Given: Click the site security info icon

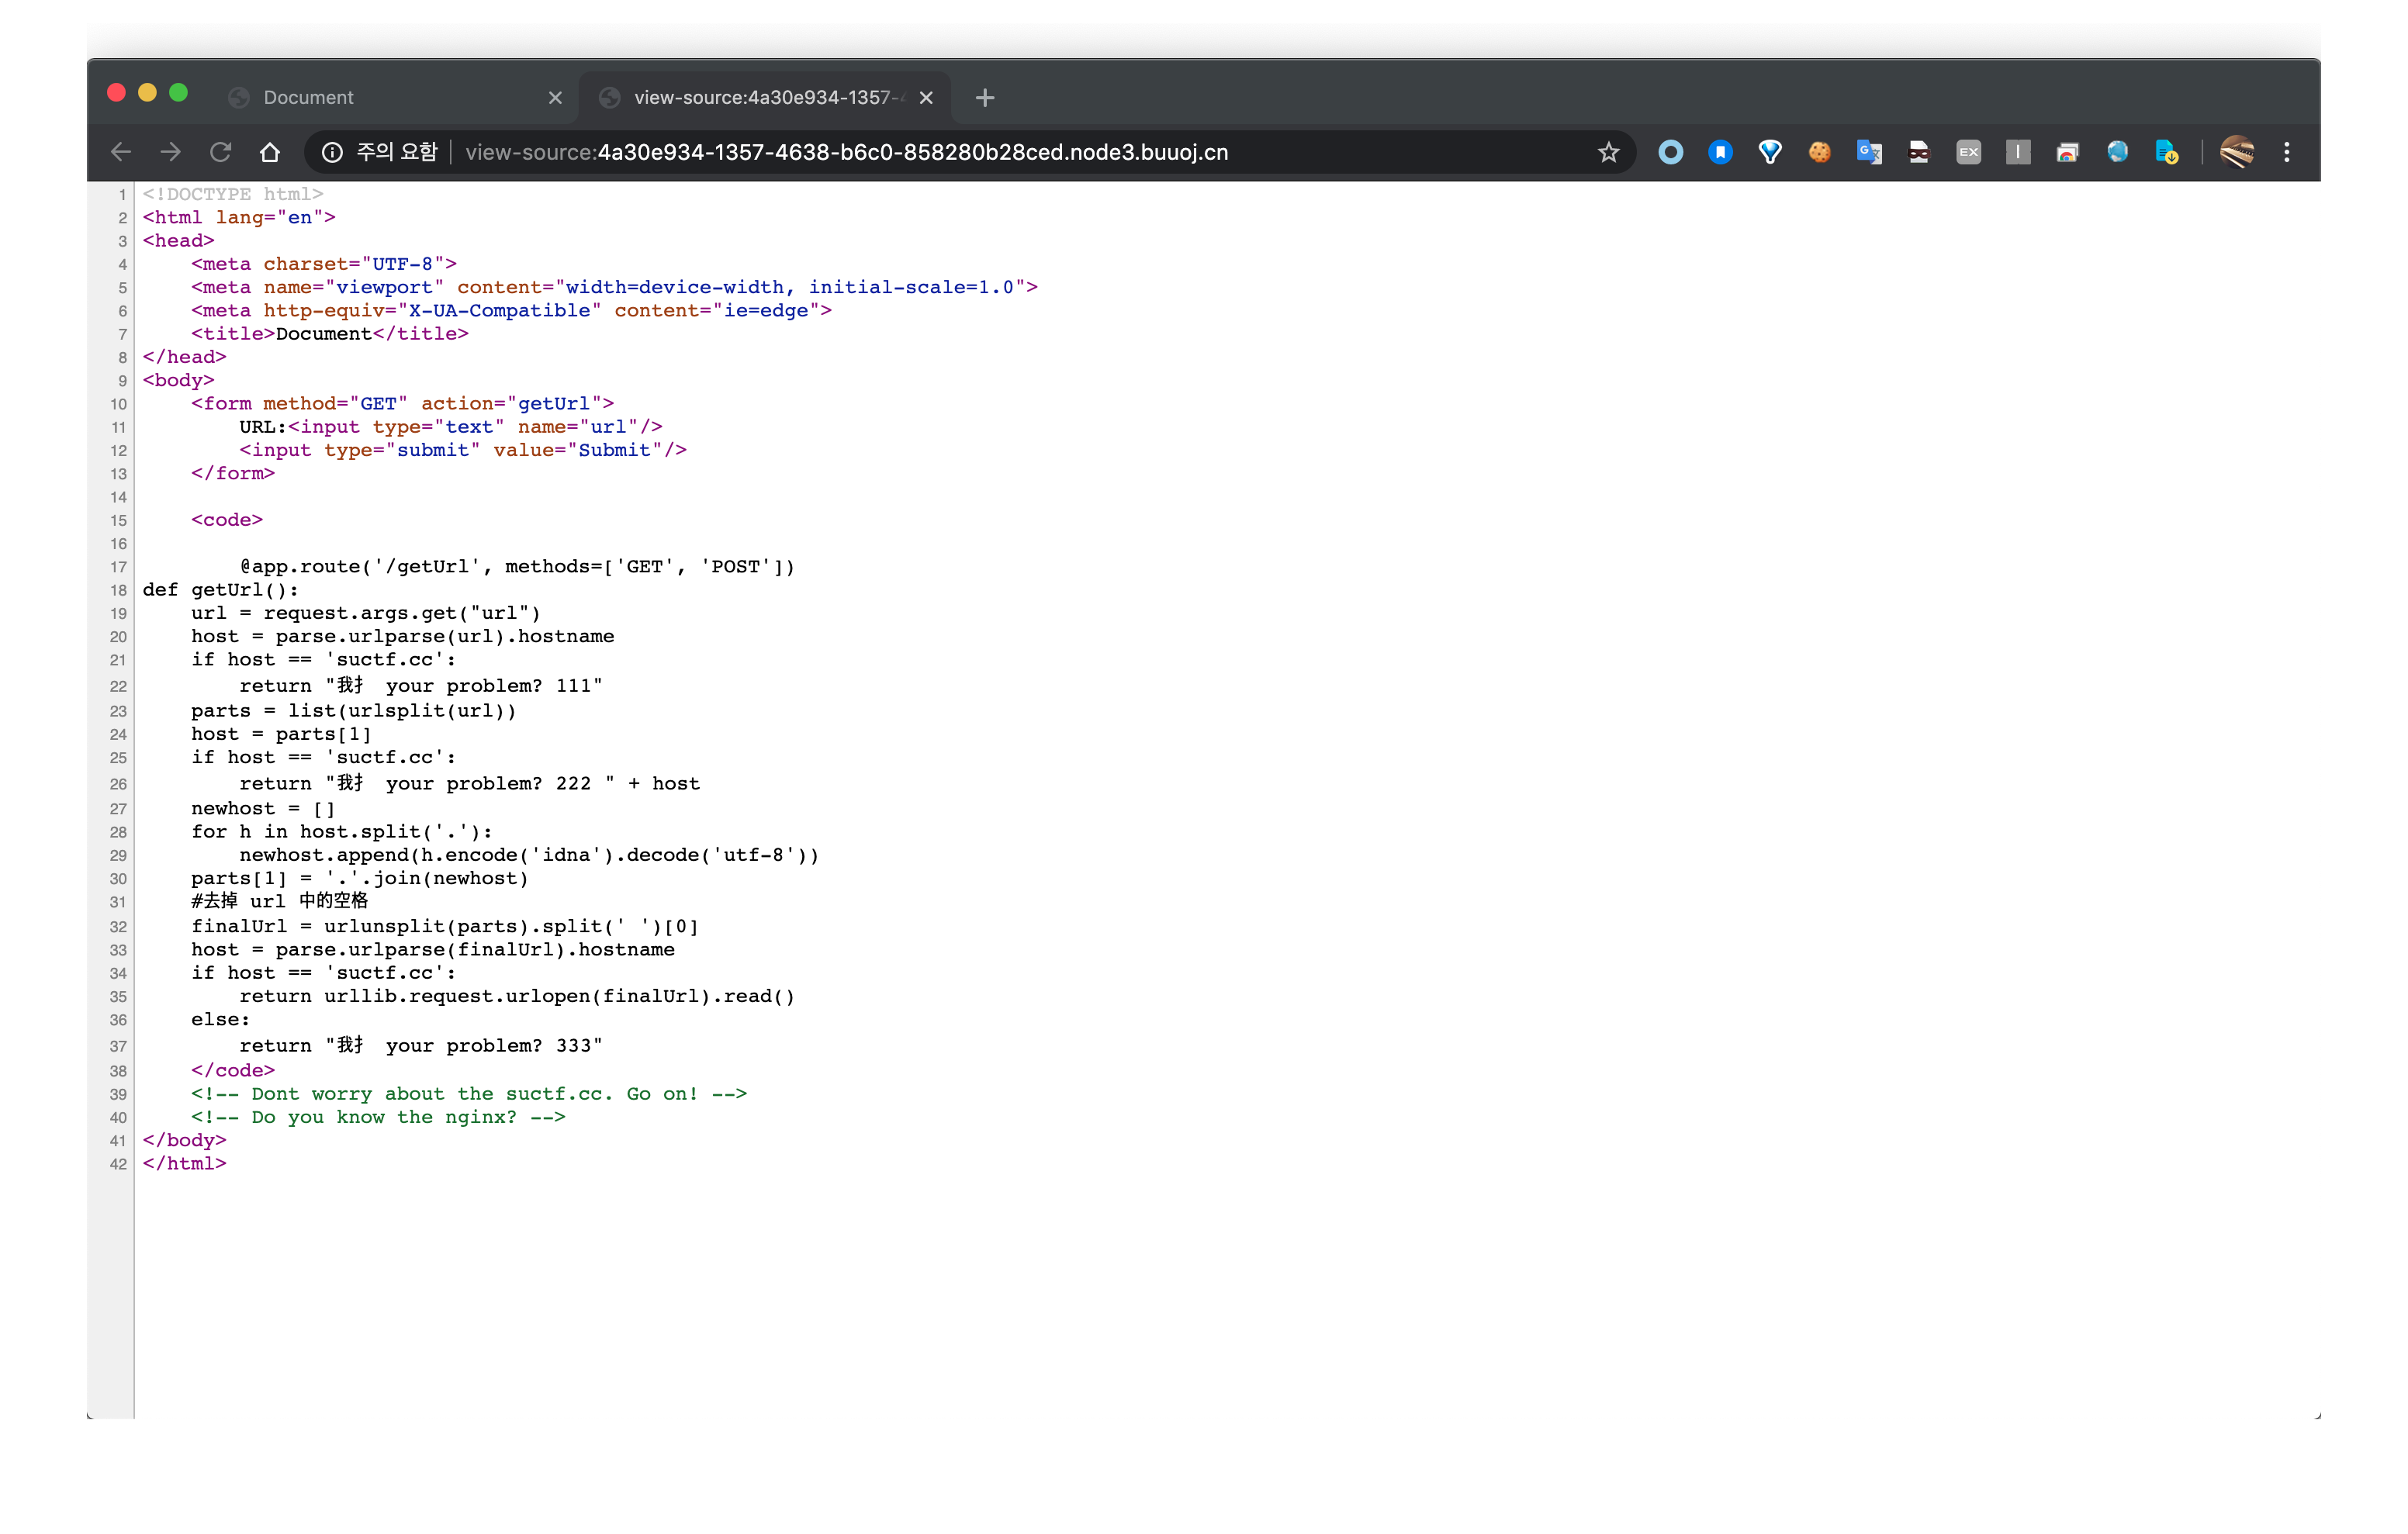Looking at the screenshot, I should click(332, 152).
